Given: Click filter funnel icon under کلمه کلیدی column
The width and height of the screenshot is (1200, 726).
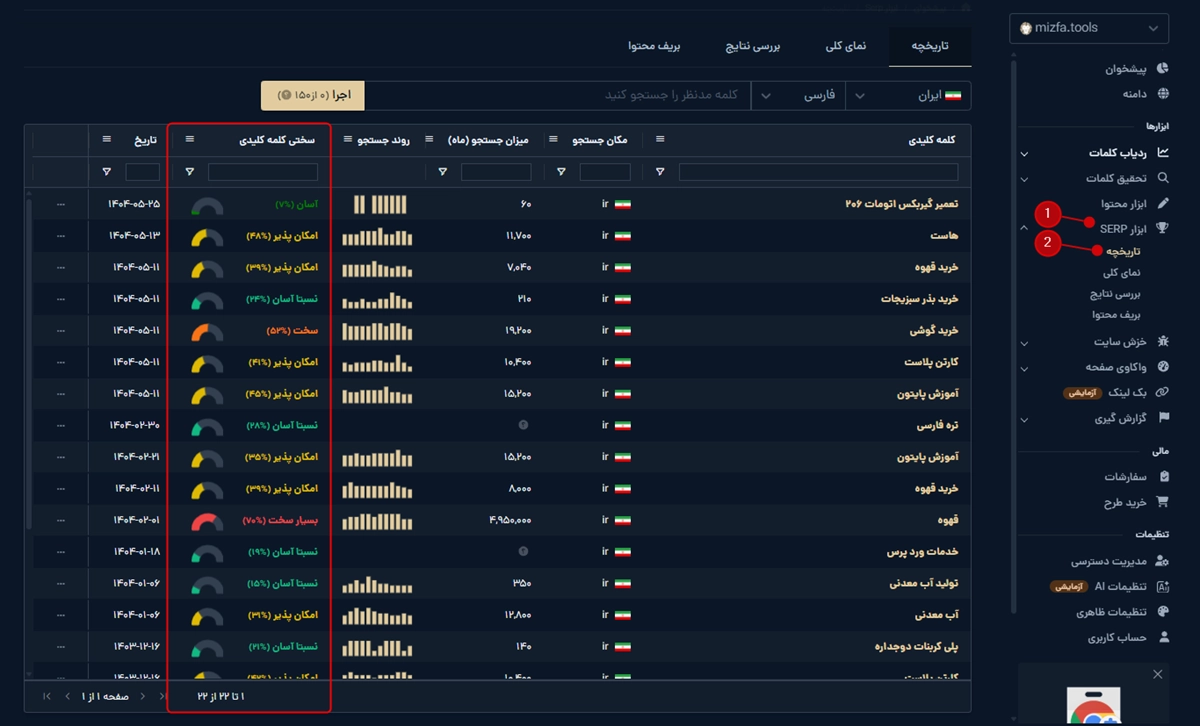Looking at the screenshot, I should pyautogui.click(x=660, y=172).
